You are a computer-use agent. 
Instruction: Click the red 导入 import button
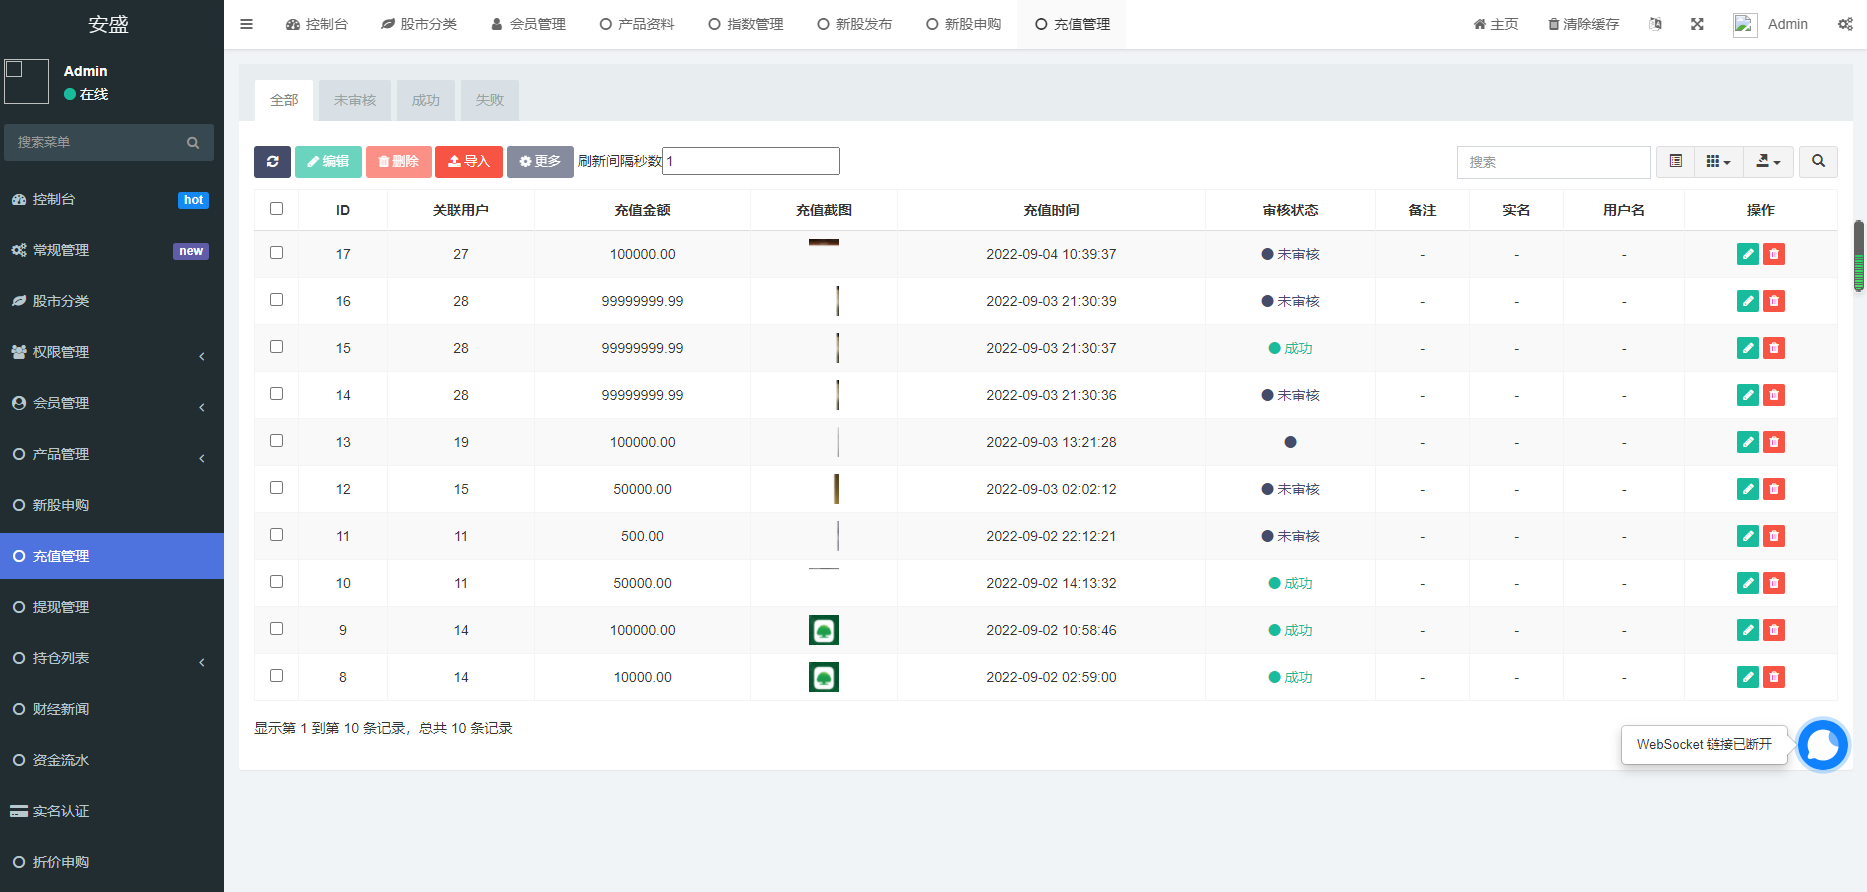pos(468,161)
